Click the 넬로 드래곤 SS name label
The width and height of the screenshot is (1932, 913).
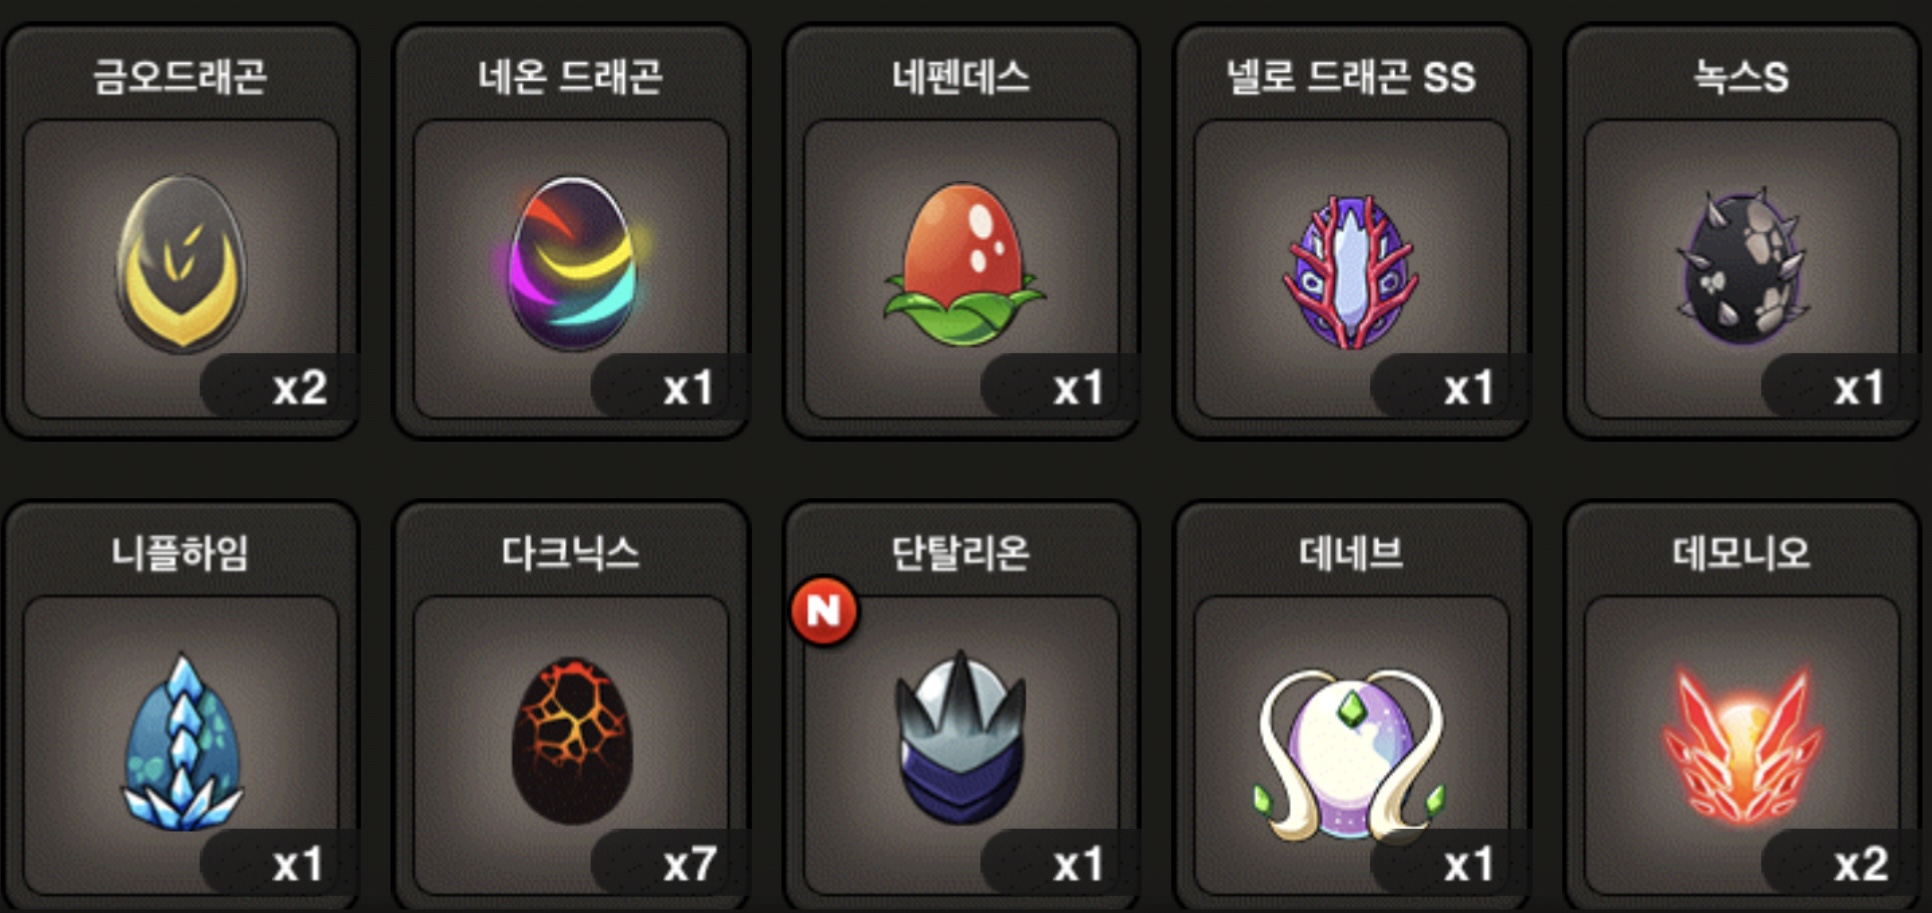[x=1351, y=76]
